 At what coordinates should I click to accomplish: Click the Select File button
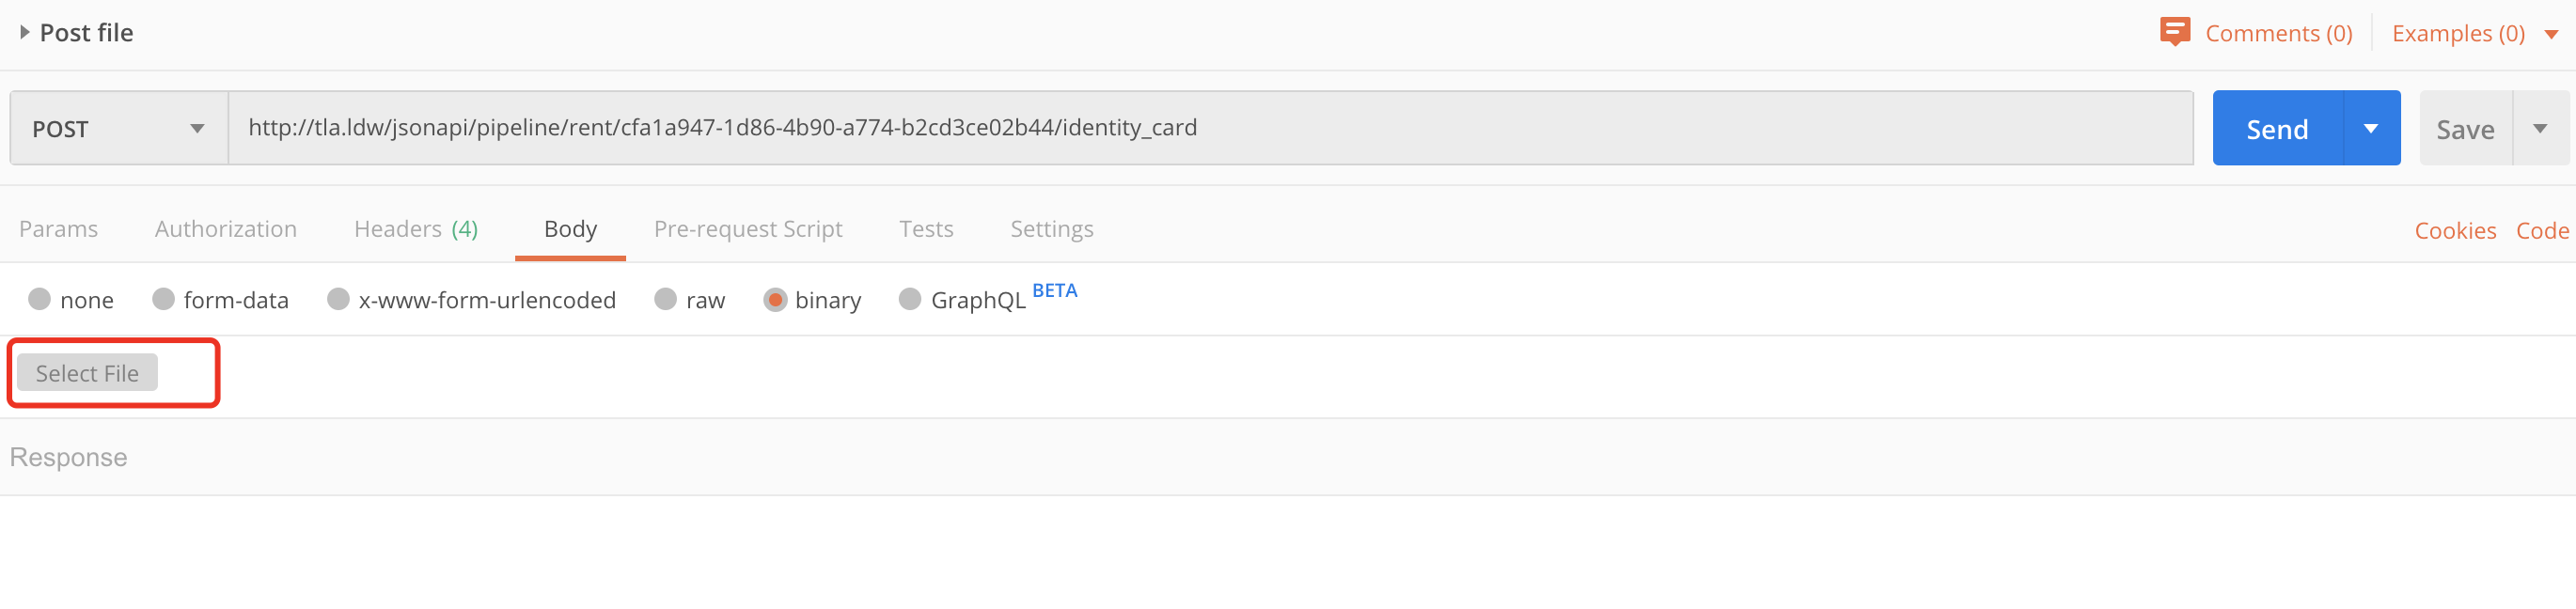[x=87, y=373]
